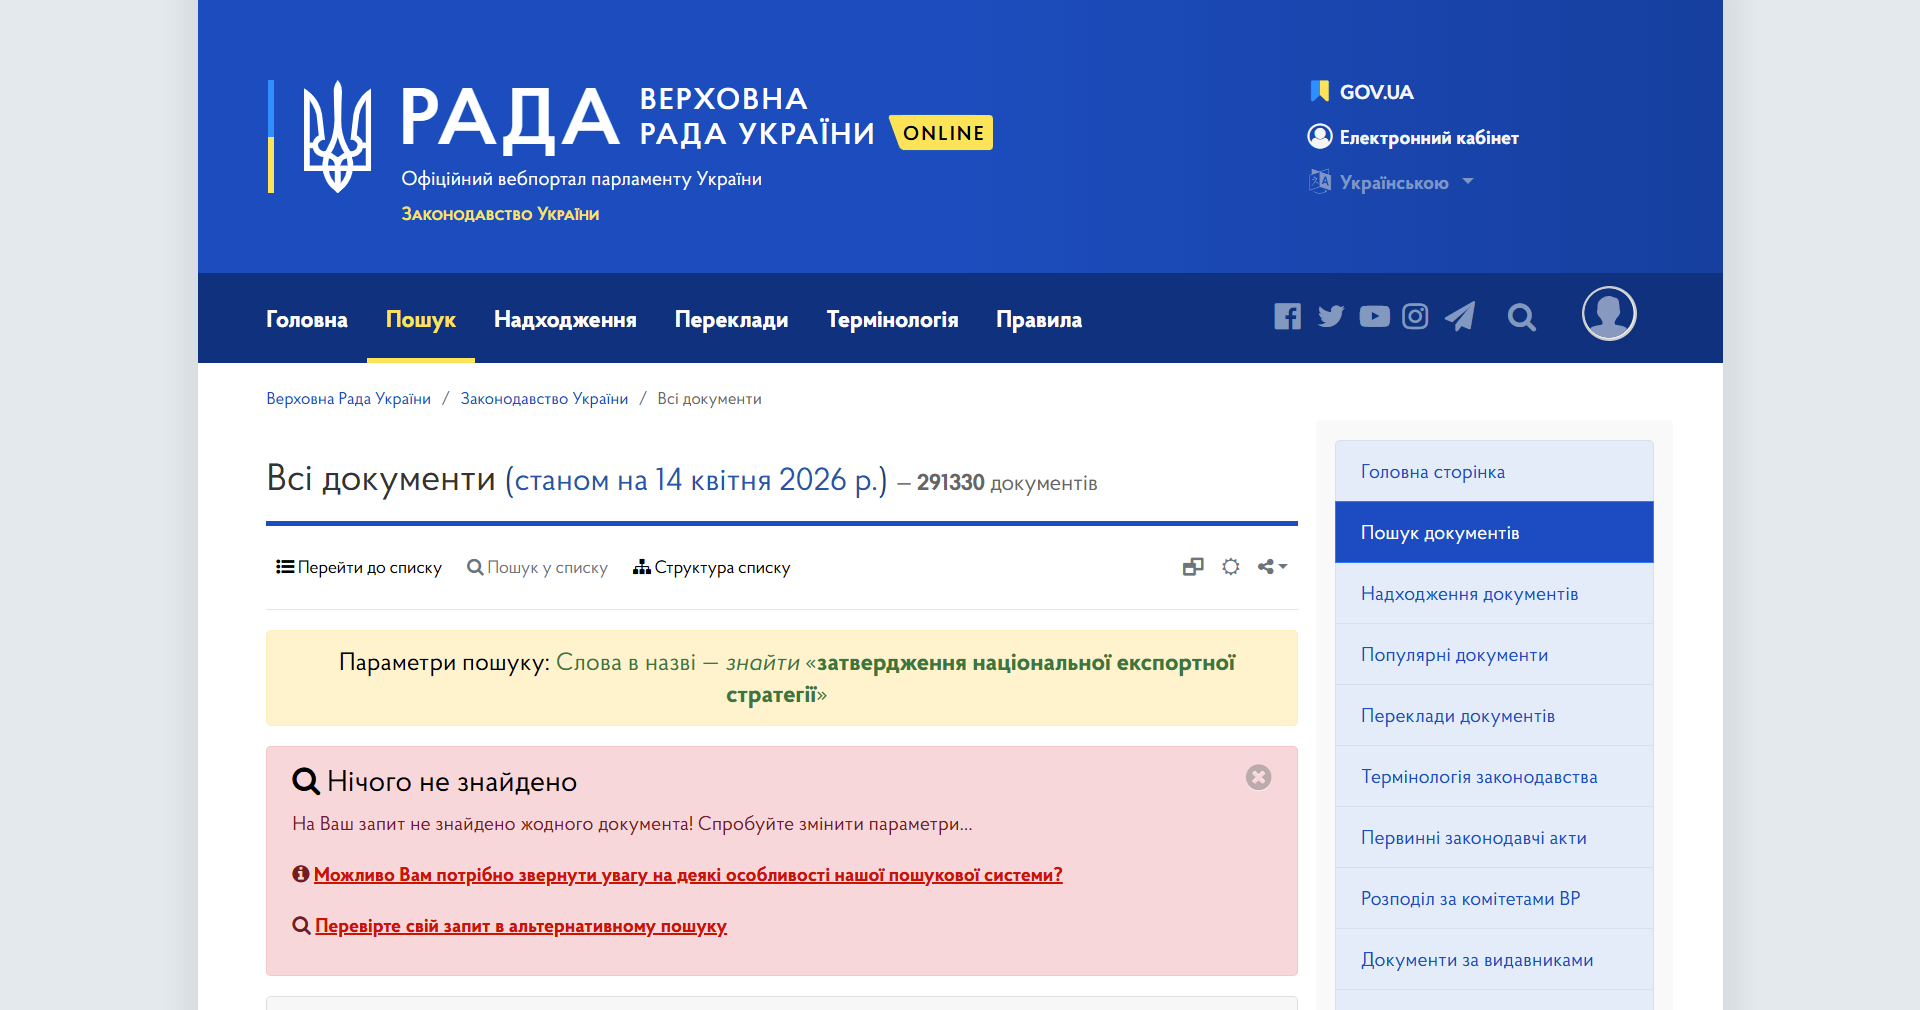Viewport: 1920px width, 1010px height.
Task: Go to 'Головна' in navigation bar
Action: (307, 320)
